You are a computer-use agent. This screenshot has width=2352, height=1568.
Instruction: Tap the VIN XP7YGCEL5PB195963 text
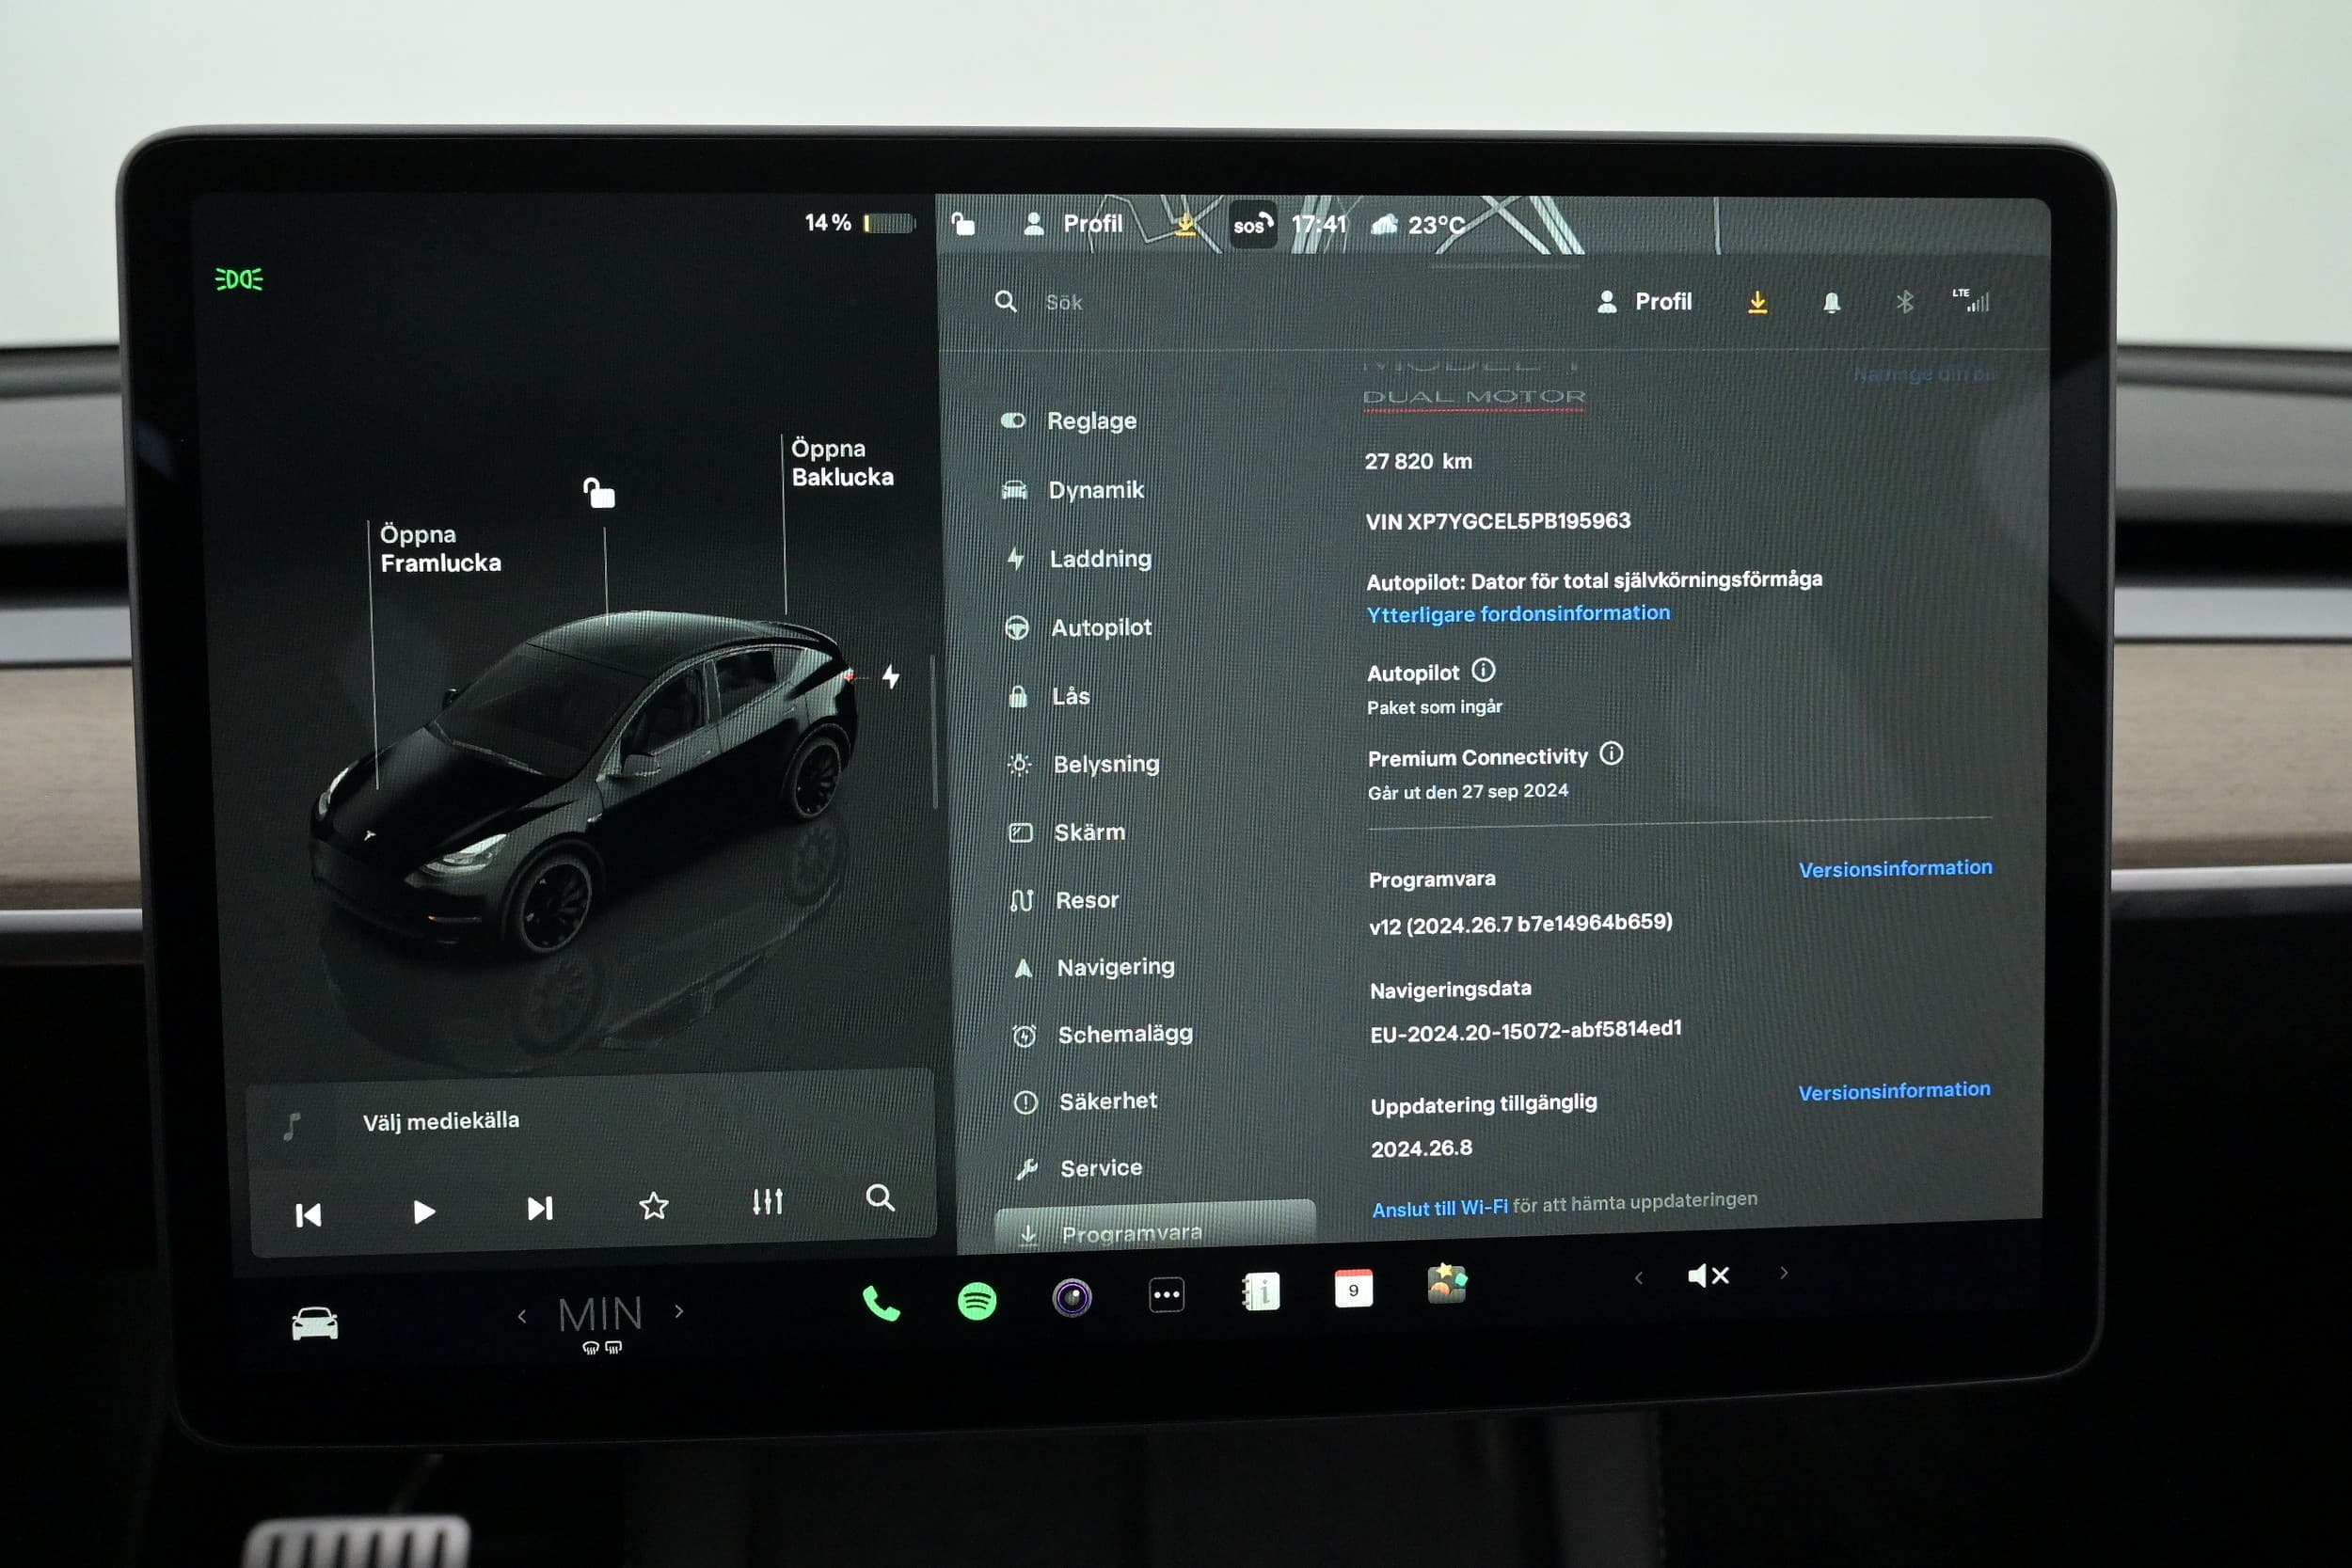click(x=1498, y=521)
